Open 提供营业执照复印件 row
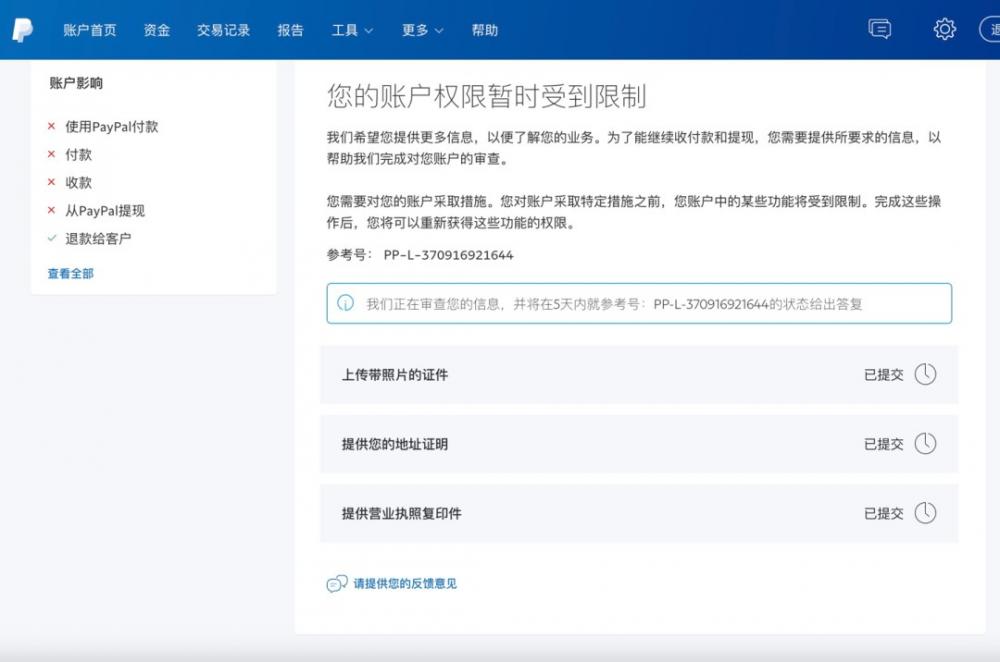 [x=639, y=513]
